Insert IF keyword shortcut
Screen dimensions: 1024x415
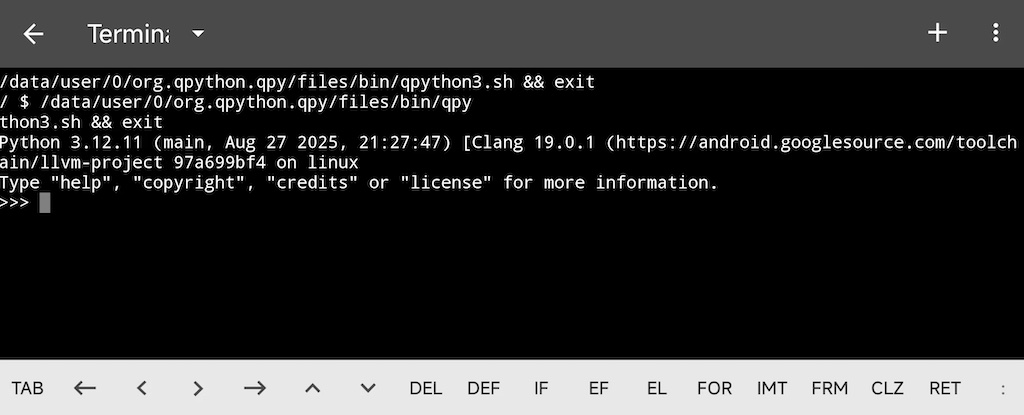541,388
